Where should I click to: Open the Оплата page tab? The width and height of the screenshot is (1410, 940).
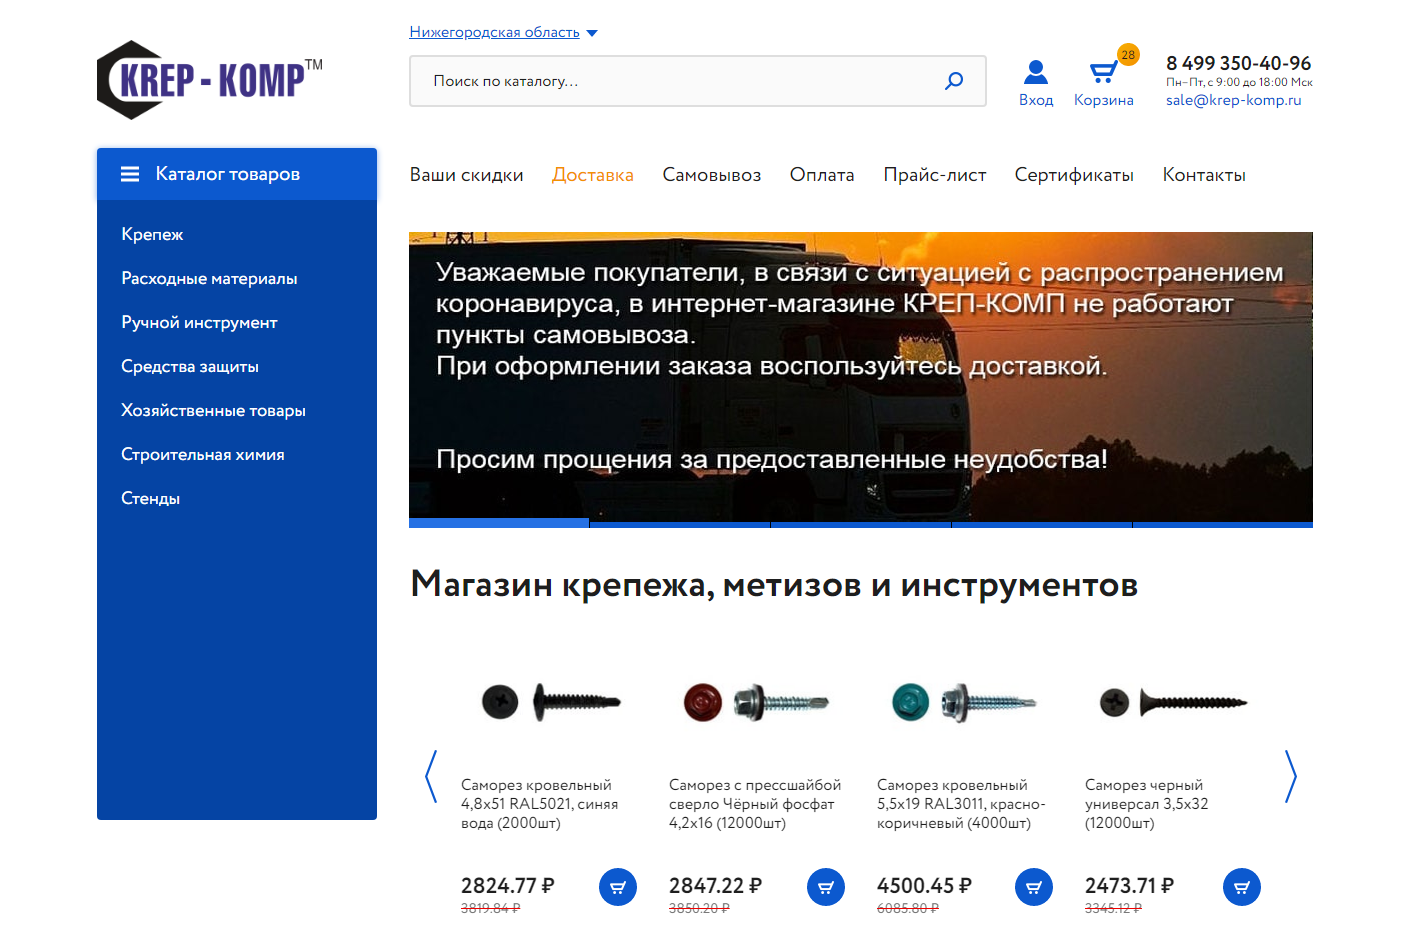tap(822, 174)
